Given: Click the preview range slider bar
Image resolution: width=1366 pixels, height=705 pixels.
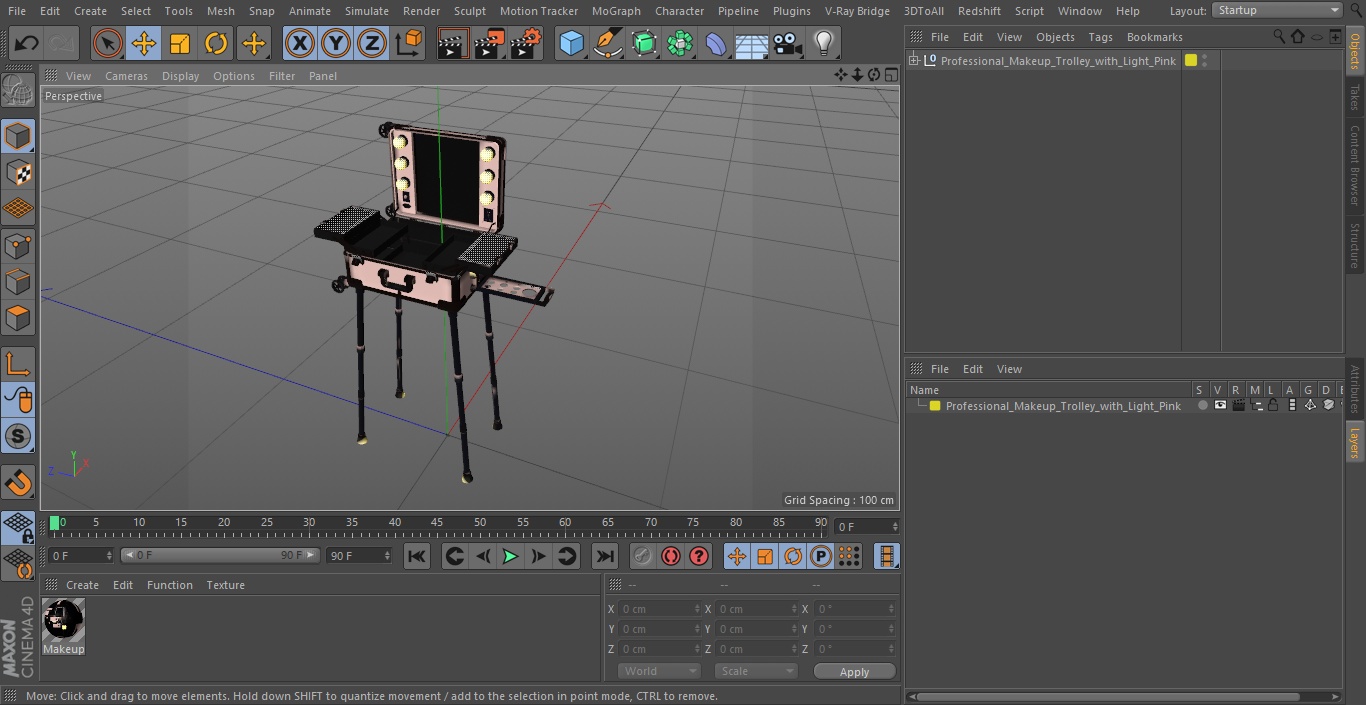Looking at the screenshot, I should 220,555.
